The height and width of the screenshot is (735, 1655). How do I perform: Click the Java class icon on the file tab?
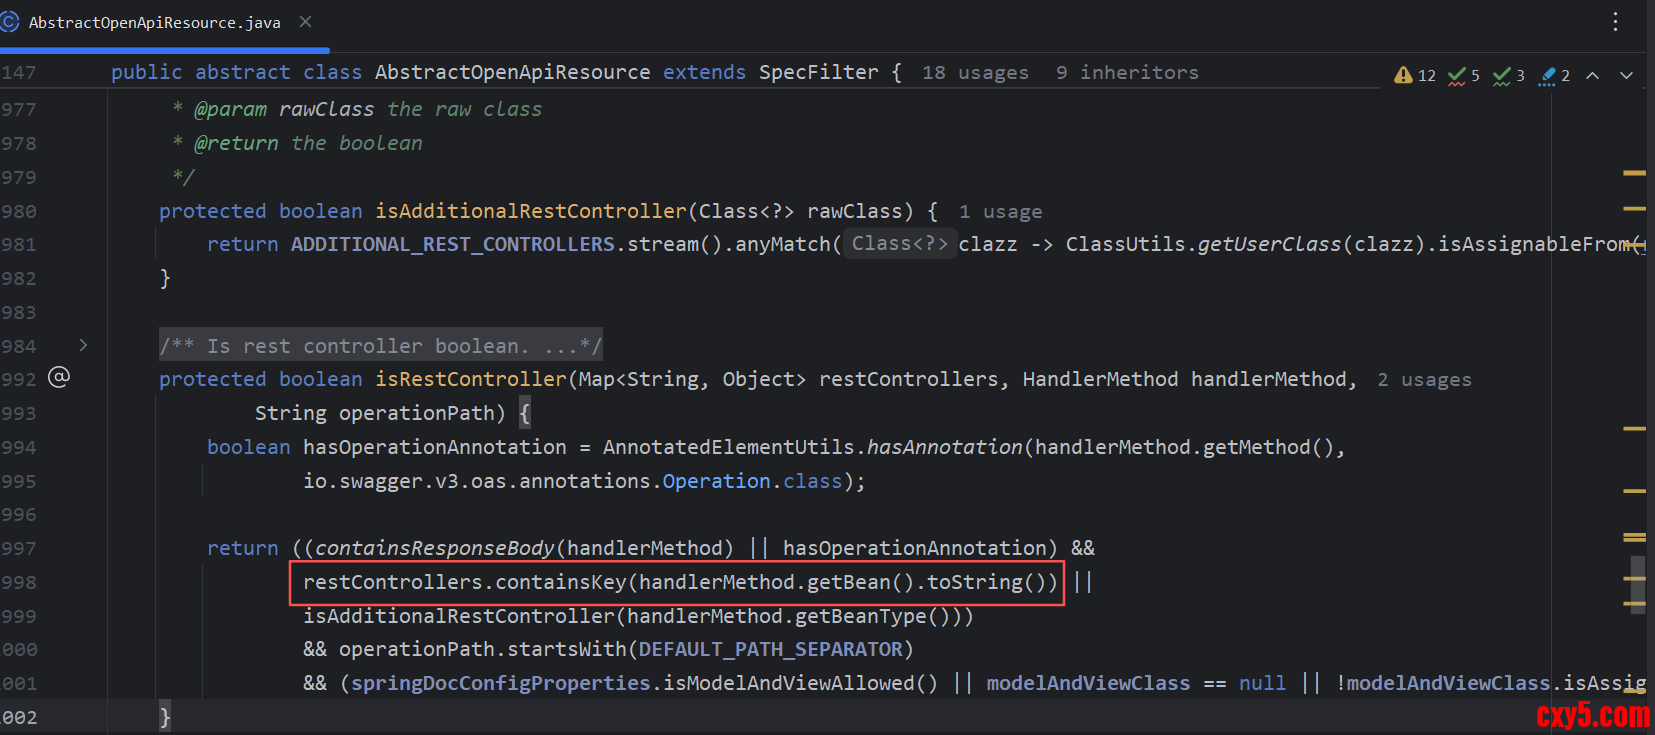pos(10,21)
